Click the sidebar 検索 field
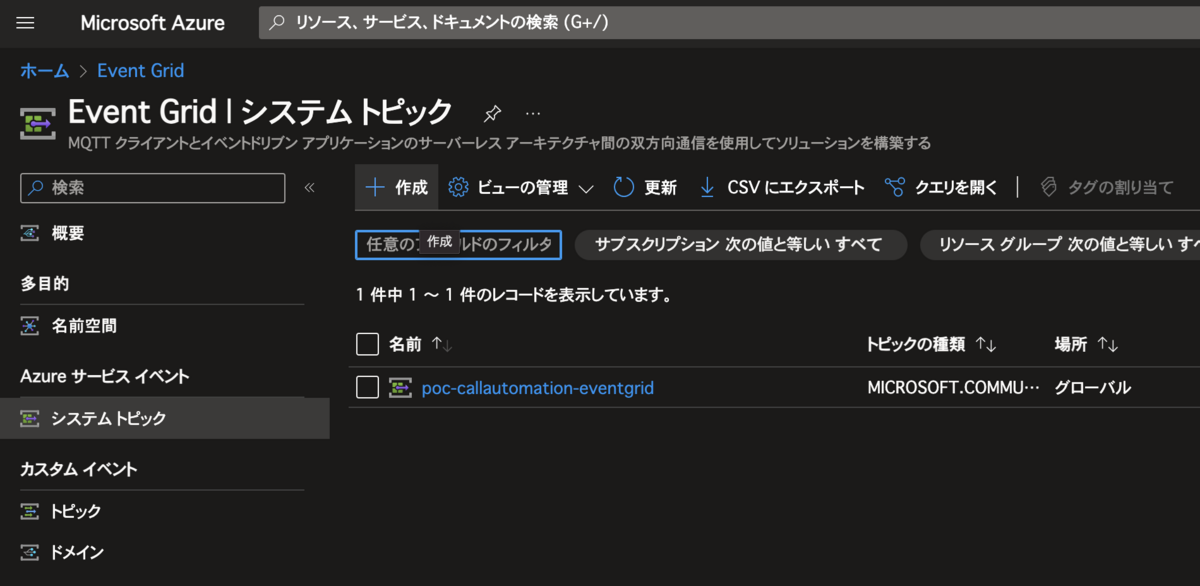Image resolution: width=1200 pixels, height=586 pixels. tap(153, 188)
